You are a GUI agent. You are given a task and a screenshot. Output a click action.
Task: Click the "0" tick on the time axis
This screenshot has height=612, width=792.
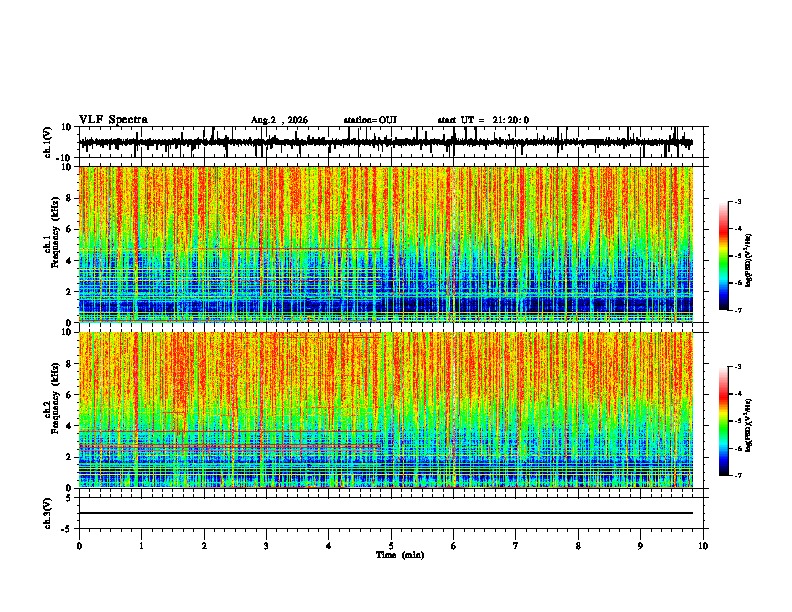(79, 546)
